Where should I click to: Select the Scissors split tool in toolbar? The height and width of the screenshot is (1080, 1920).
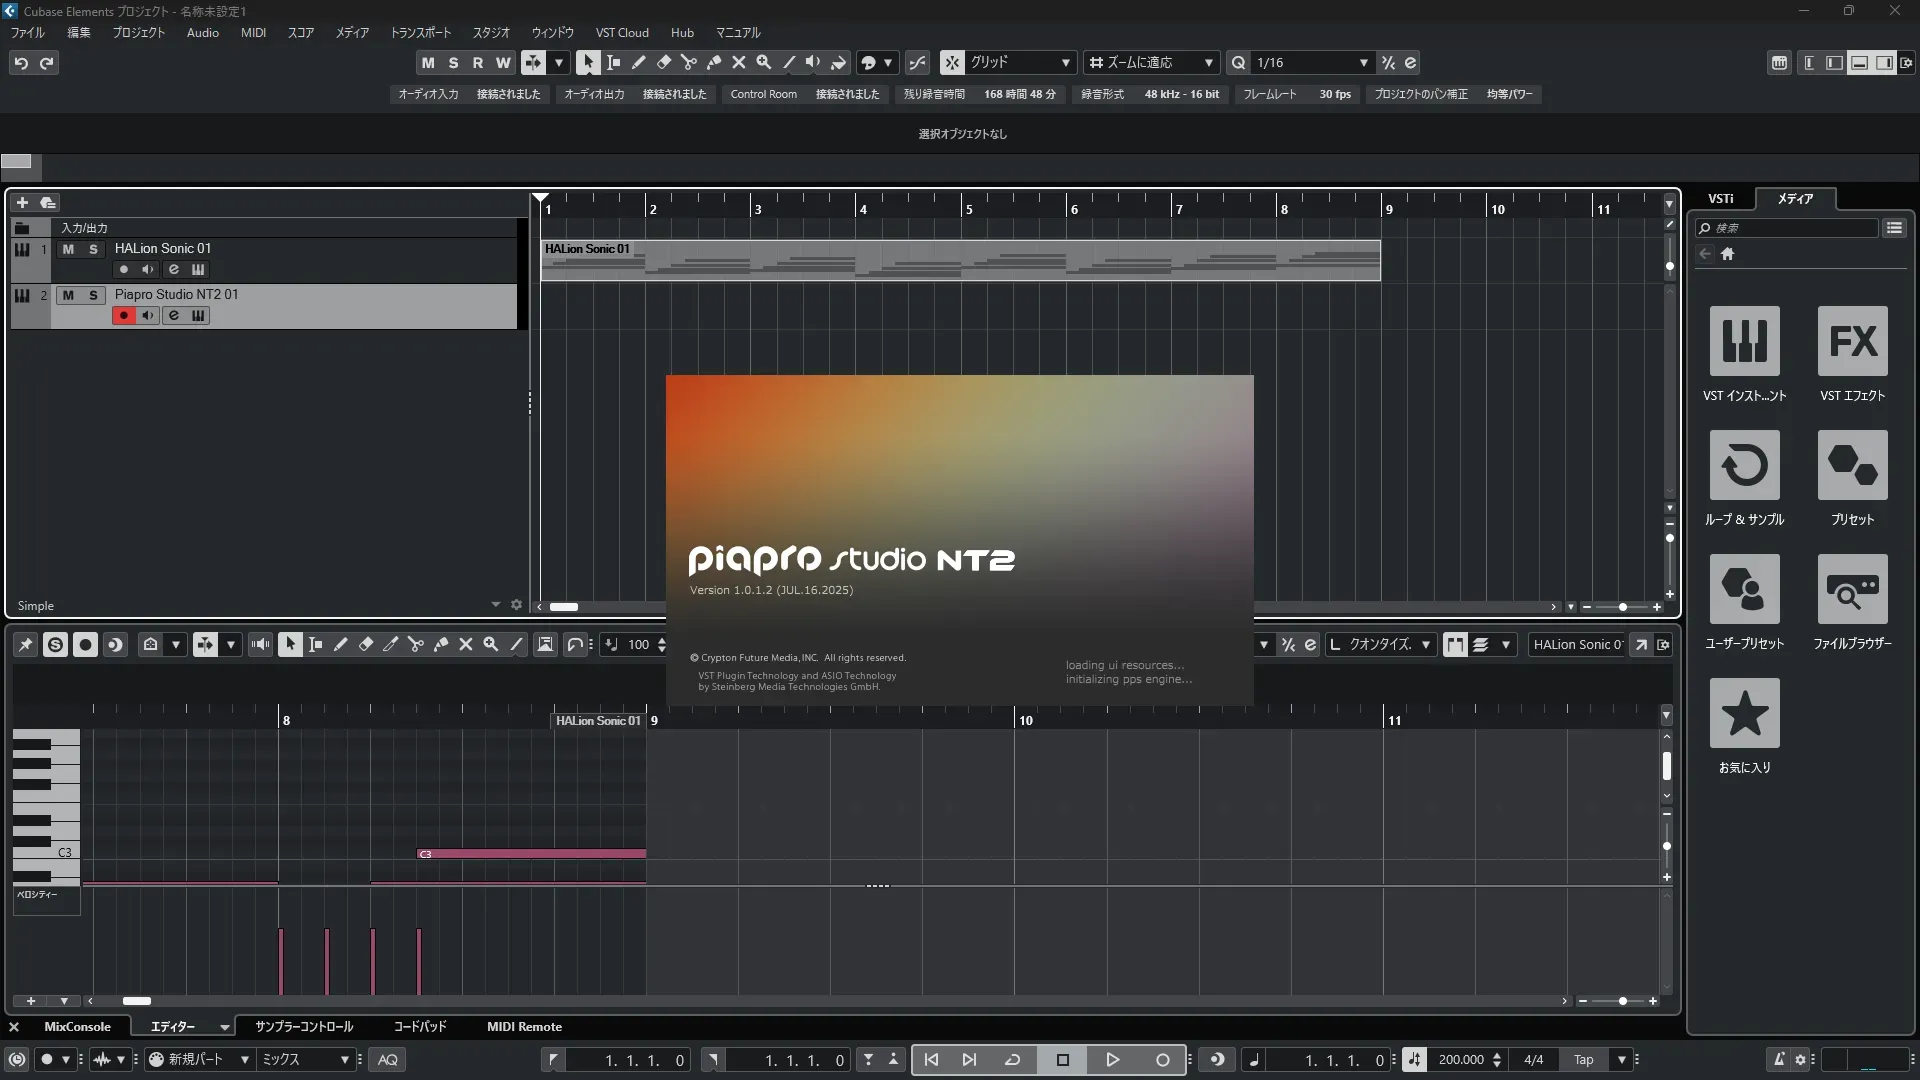(x=688, y=62)
